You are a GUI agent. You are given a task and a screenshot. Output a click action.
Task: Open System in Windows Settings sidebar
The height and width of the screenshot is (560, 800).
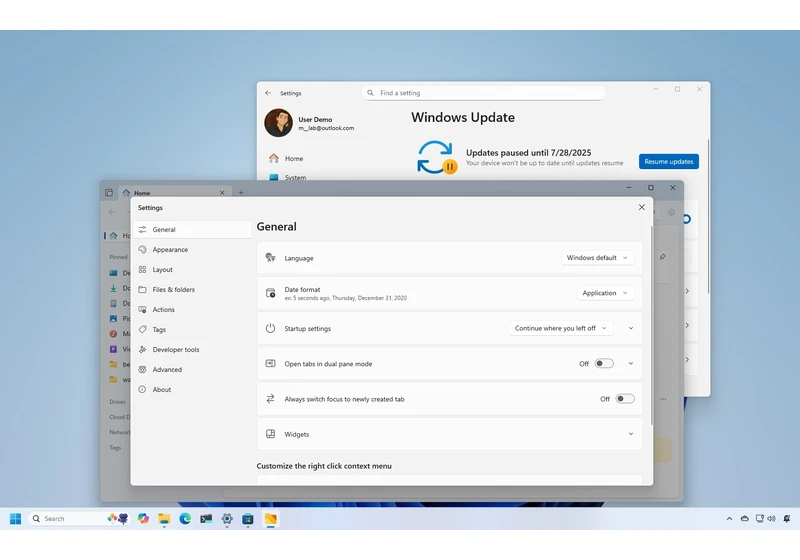pyautogui.click(x=295, y=177)
